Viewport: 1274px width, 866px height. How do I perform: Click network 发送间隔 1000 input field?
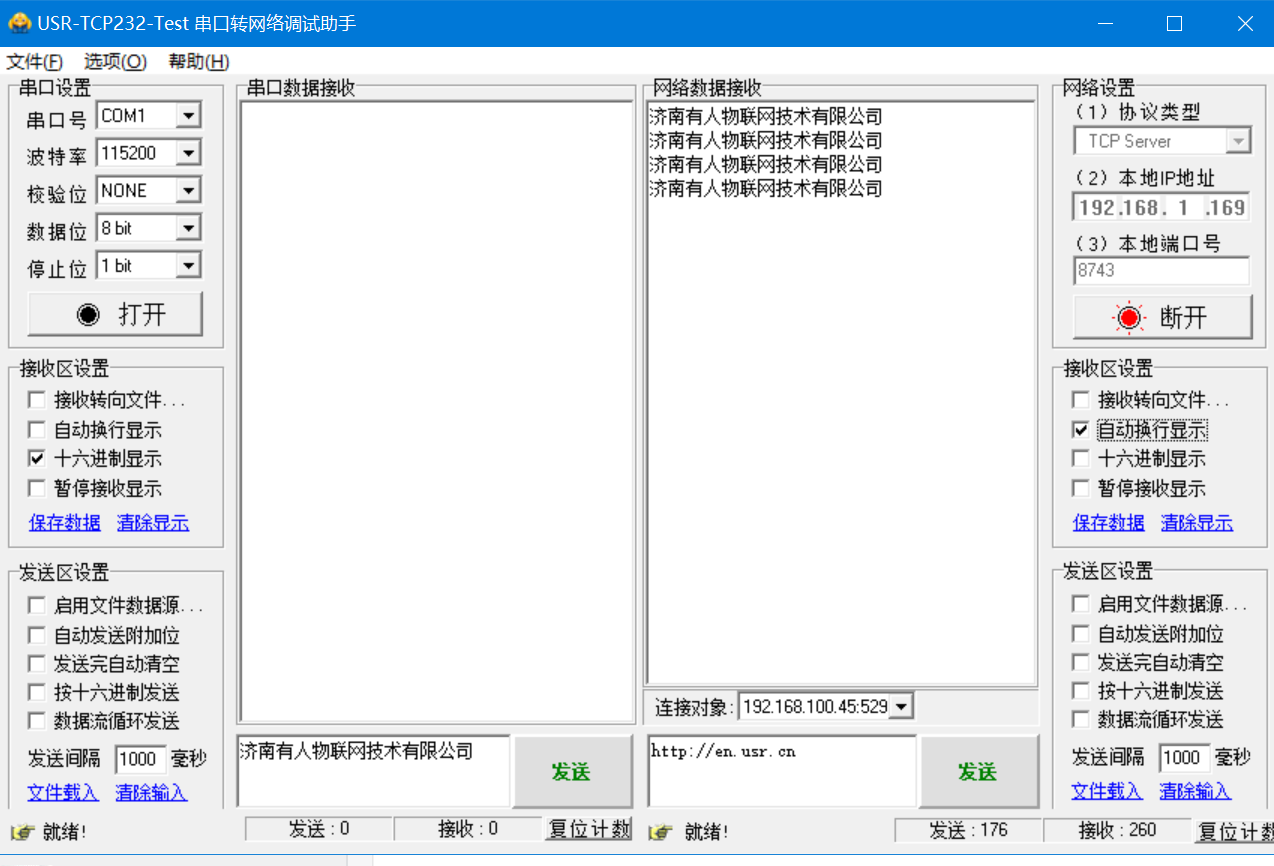tap(1184, 757)
